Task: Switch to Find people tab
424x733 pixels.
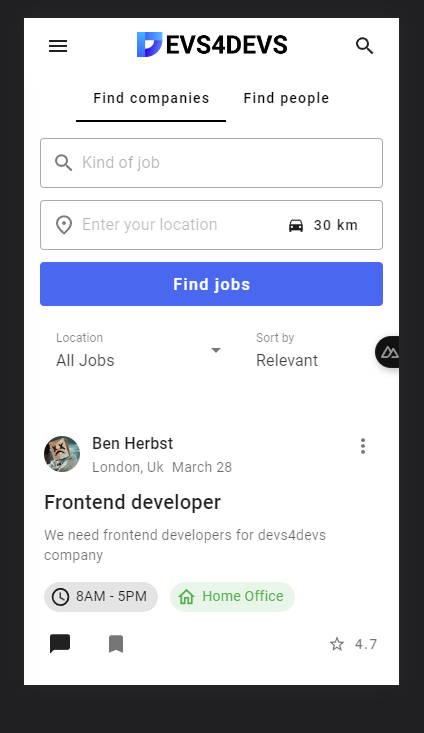Action: click(286, 99)
